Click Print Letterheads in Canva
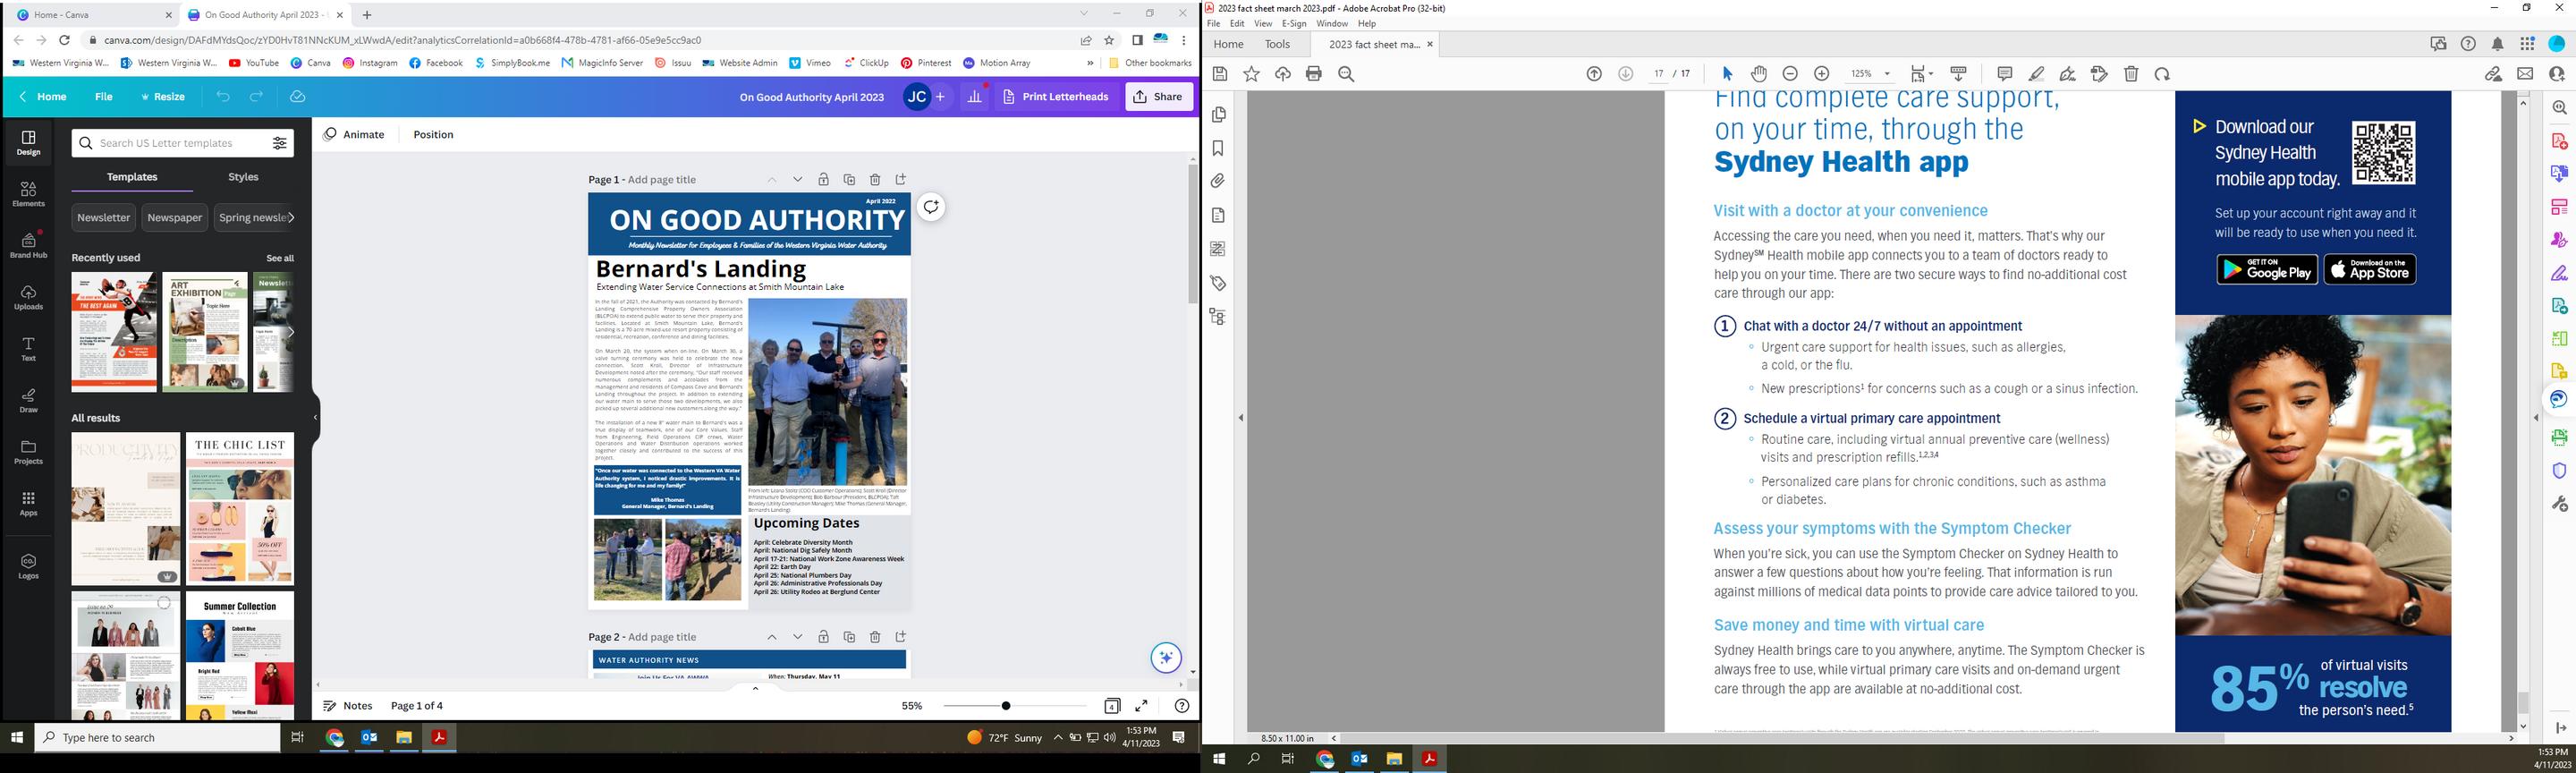The width and height of the screenshot is (2576, 773). point(1055,97)
